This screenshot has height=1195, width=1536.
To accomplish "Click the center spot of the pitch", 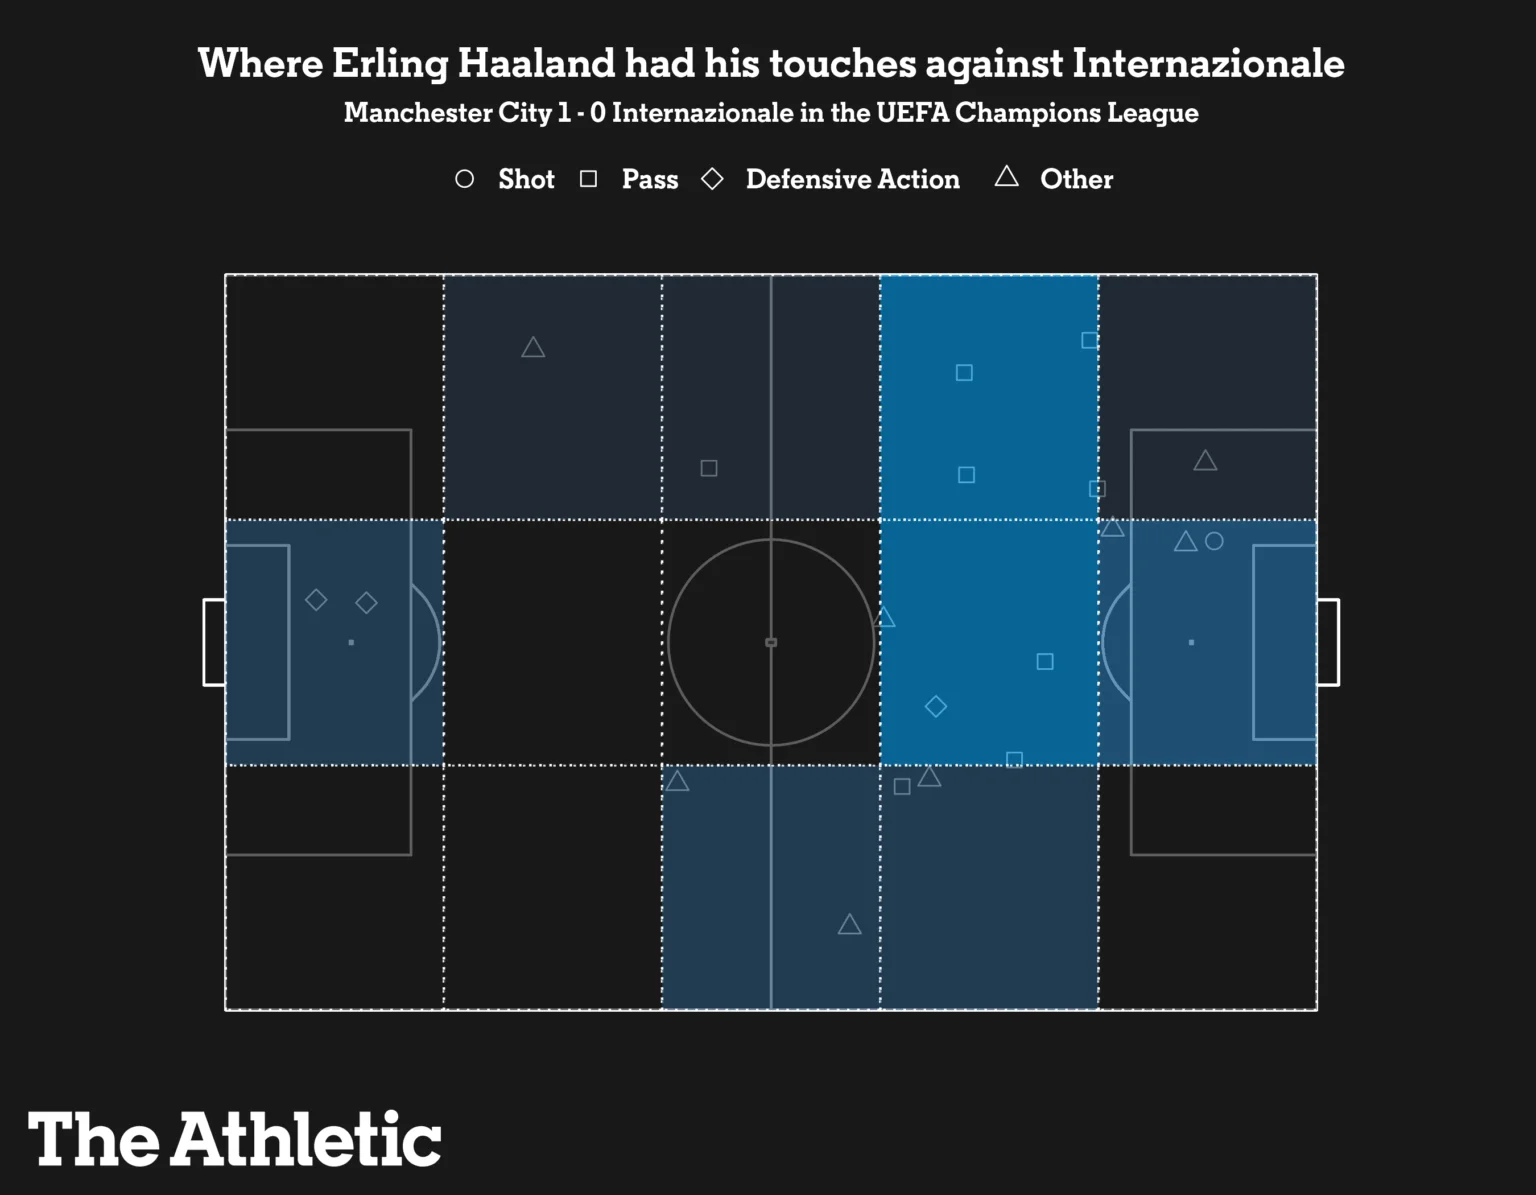I will (771, 642).
